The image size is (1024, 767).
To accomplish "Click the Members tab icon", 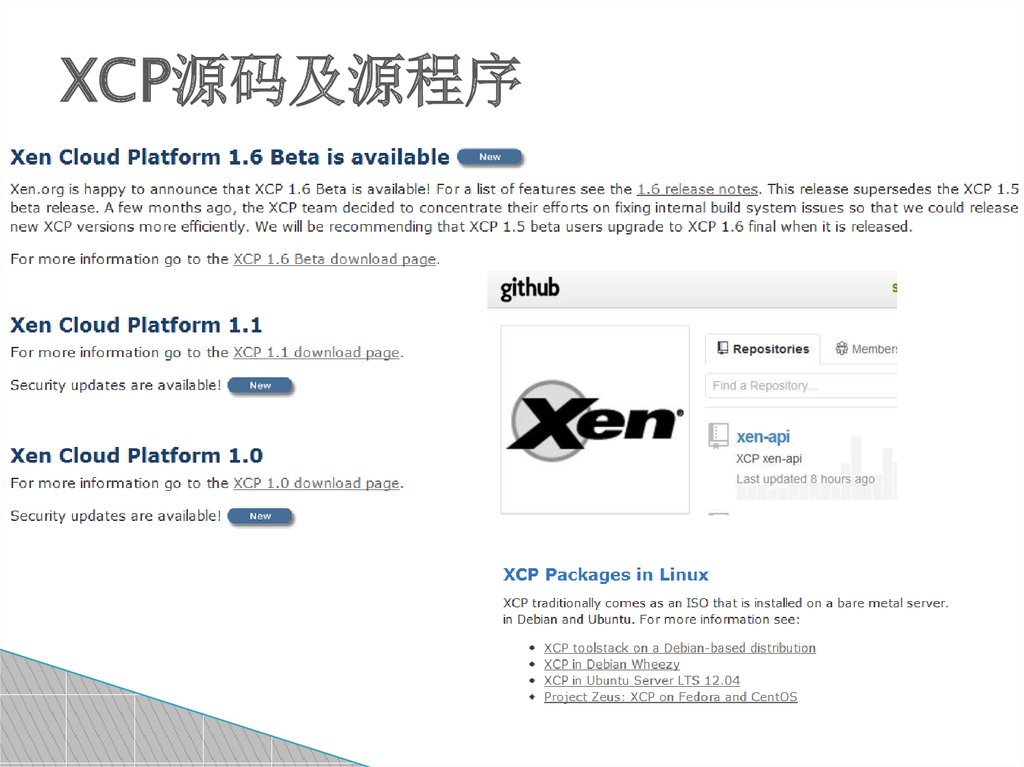I will (842, 348).
